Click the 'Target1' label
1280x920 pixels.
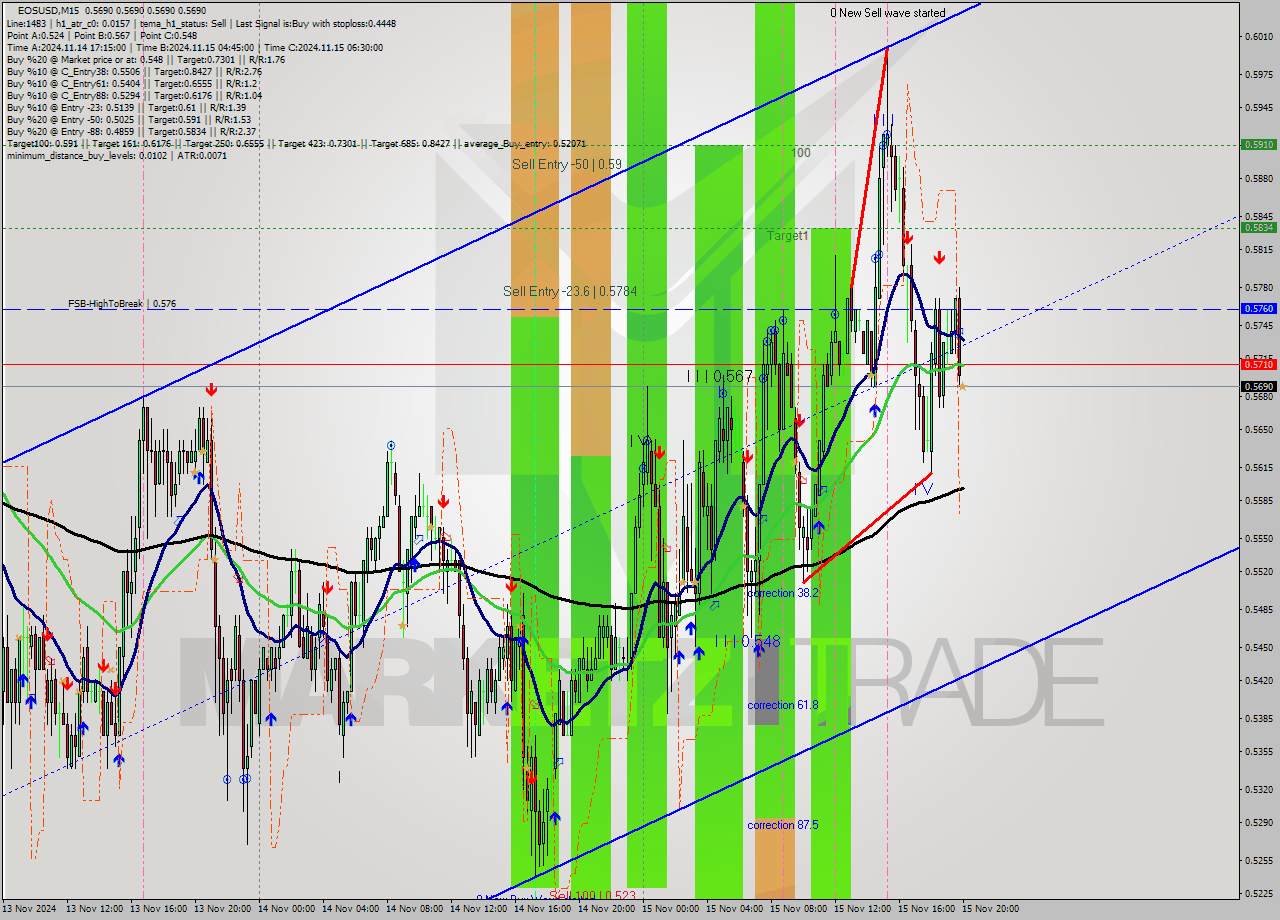coord(788,236)
